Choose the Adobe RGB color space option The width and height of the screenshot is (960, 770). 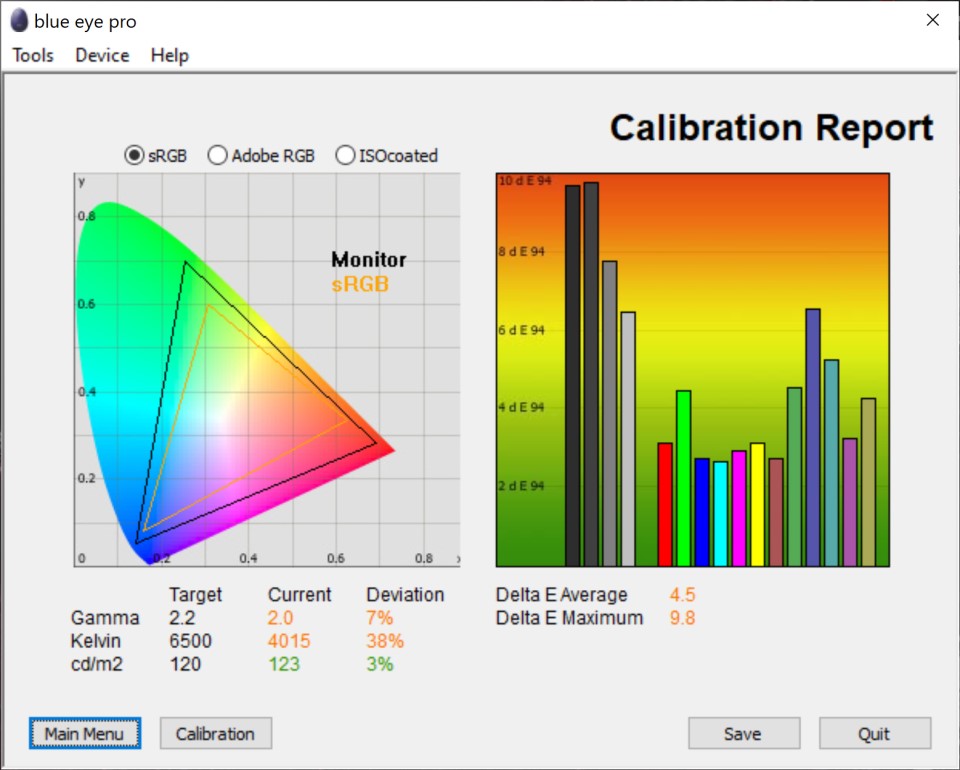(217, 155)
